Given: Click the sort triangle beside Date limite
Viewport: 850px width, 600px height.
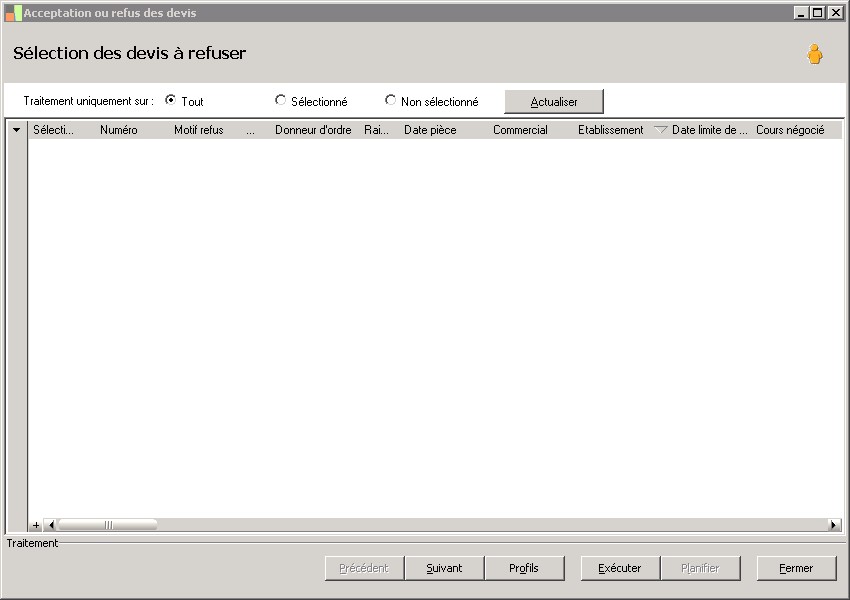Looking at the screenshot, I should coord(660,130).
